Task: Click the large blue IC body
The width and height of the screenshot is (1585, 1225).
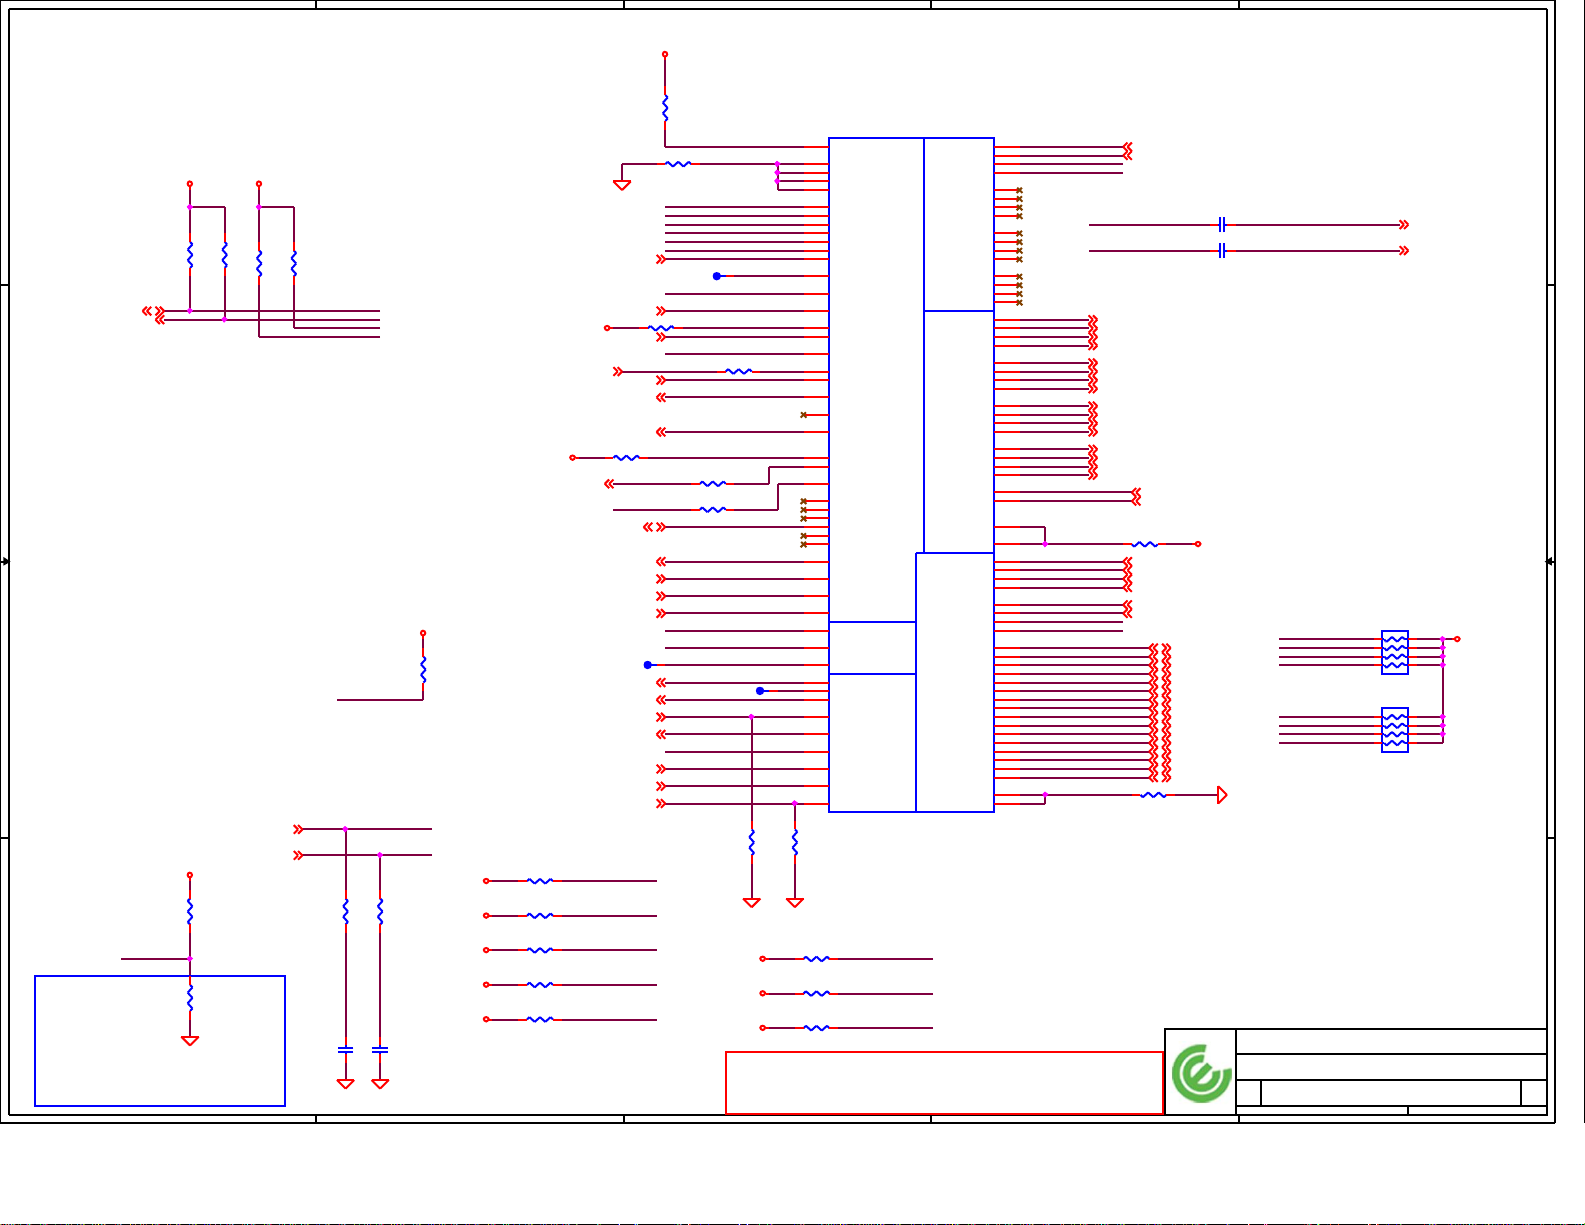Action: click(x=911, y=475)
